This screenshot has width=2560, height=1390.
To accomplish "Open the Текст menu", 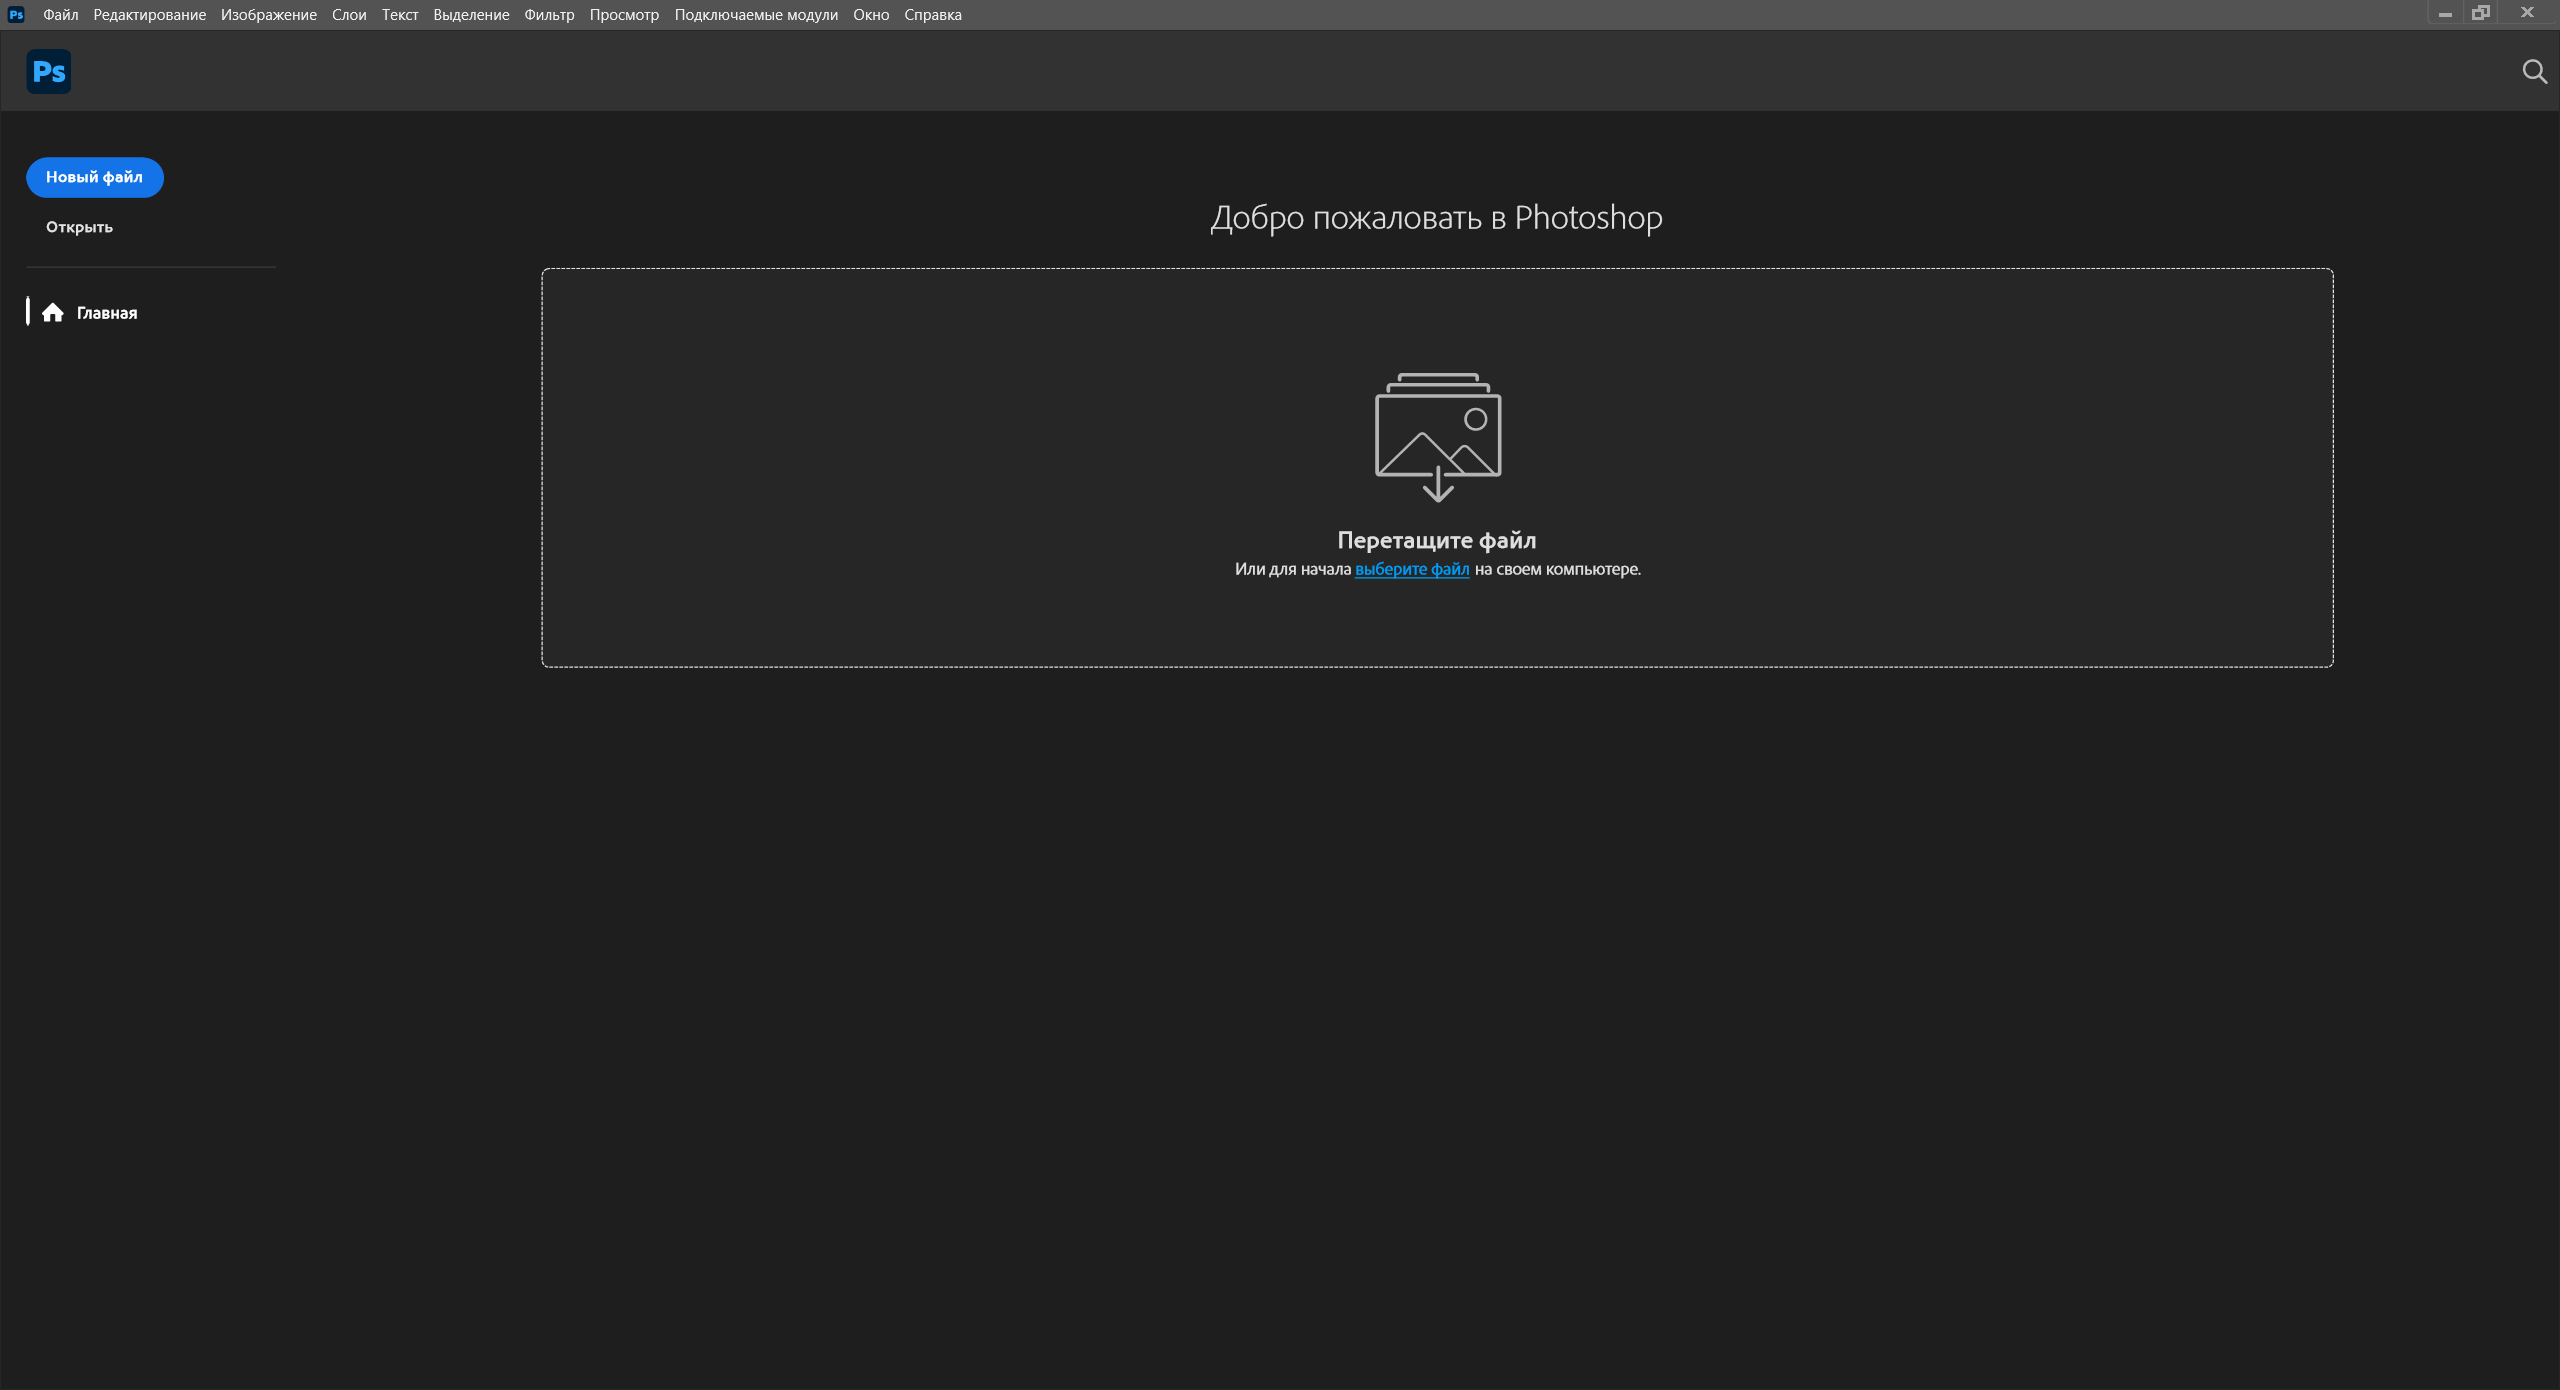I will click(x=400, y=15).
